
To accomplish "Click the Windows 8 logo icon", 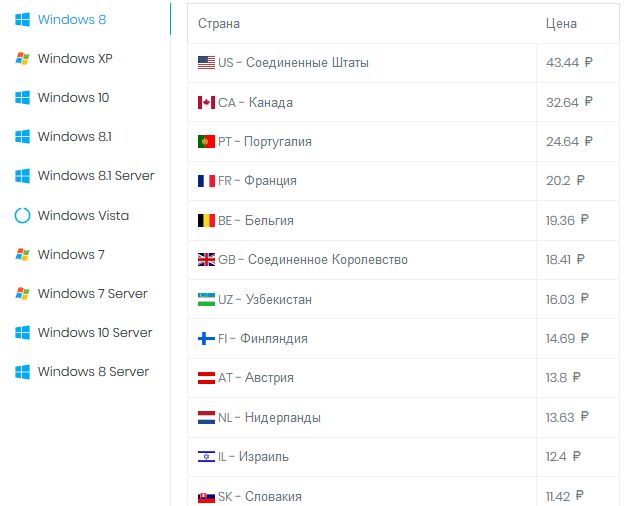I will tap(22, 19).
